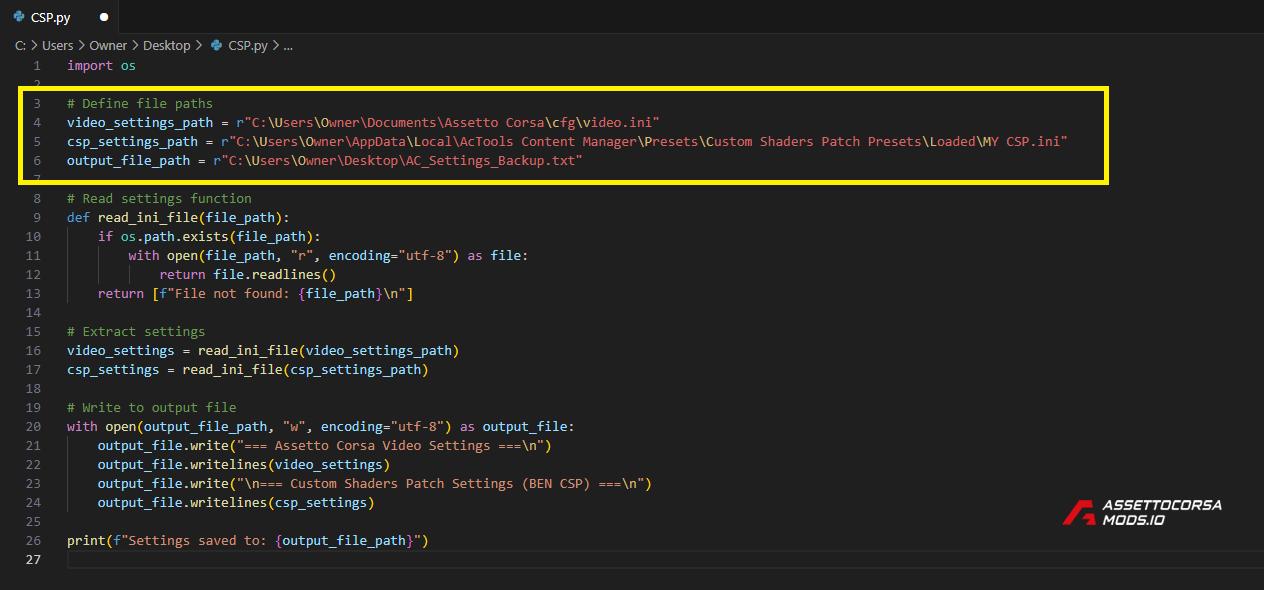Click 'output_file.writelines(csp_settings)' line

pyautogui.click(x=236, y=502)
